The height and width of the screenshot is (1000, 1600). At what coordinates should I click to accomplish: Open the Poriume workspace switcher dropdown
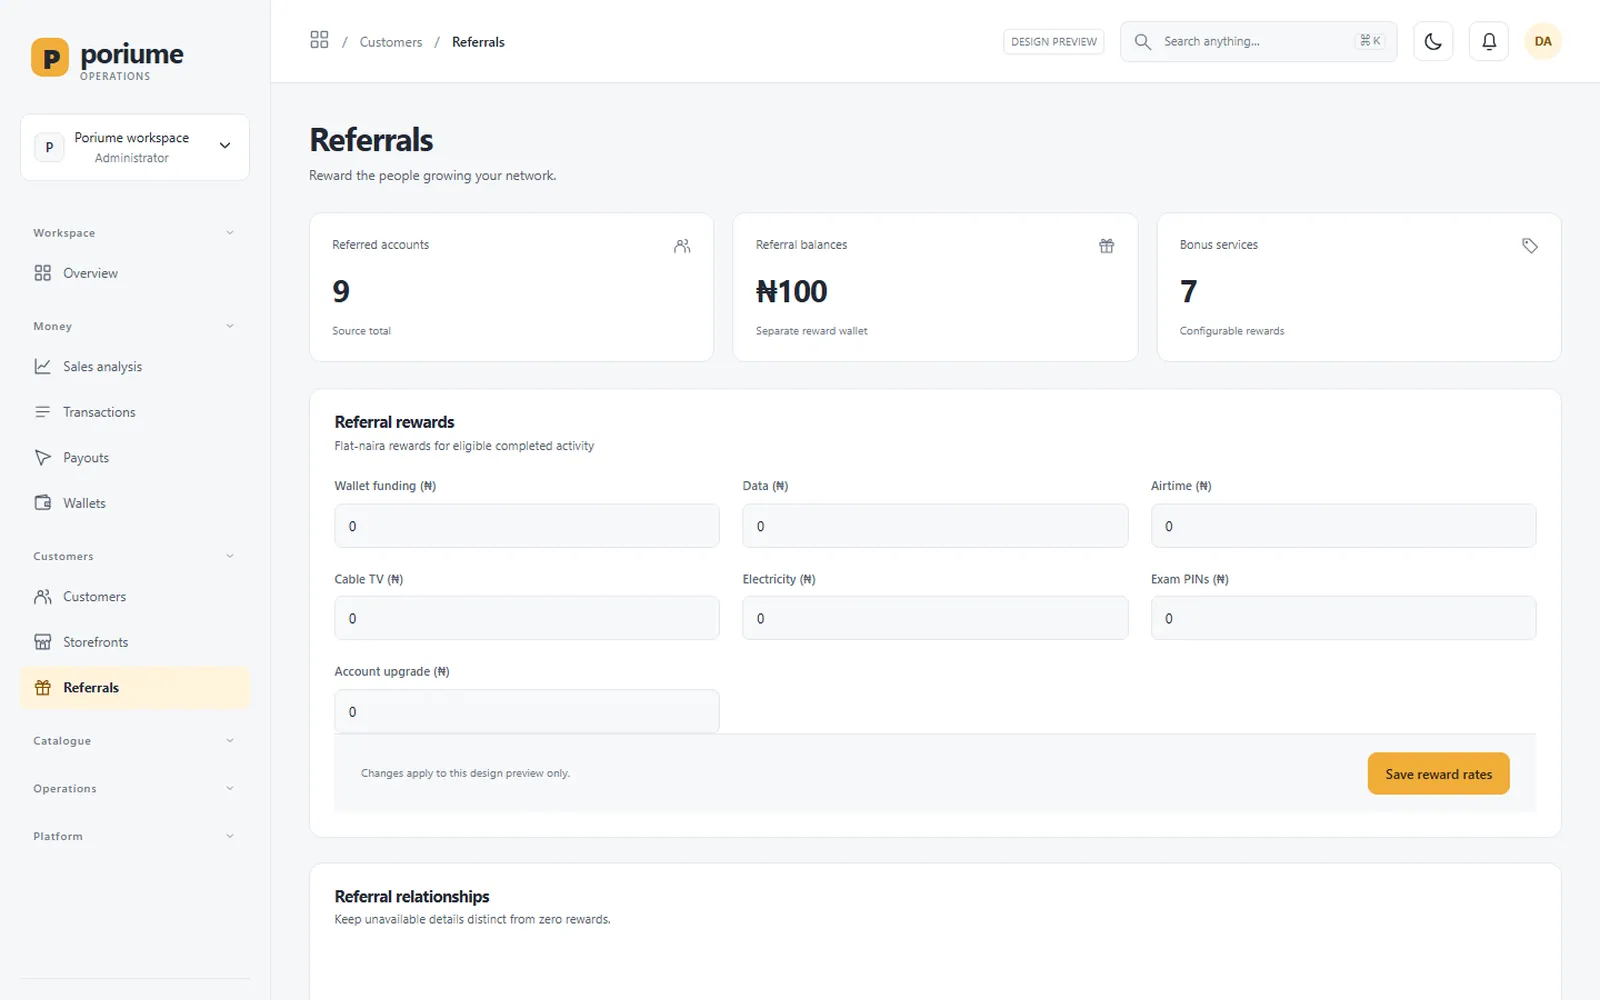[x=135, y=147]
